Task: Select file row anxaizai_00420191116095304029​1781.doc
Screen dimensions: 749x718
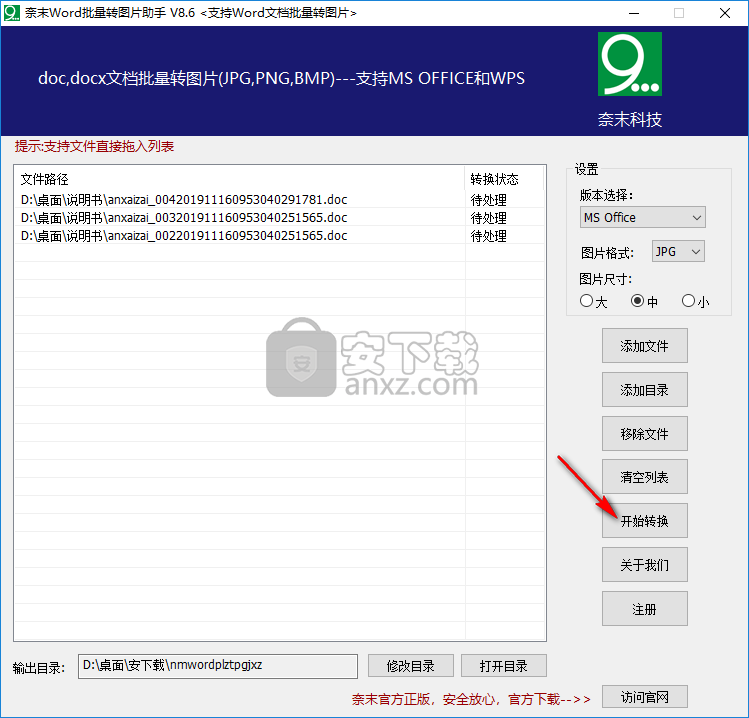Action: tap(279, 199)
